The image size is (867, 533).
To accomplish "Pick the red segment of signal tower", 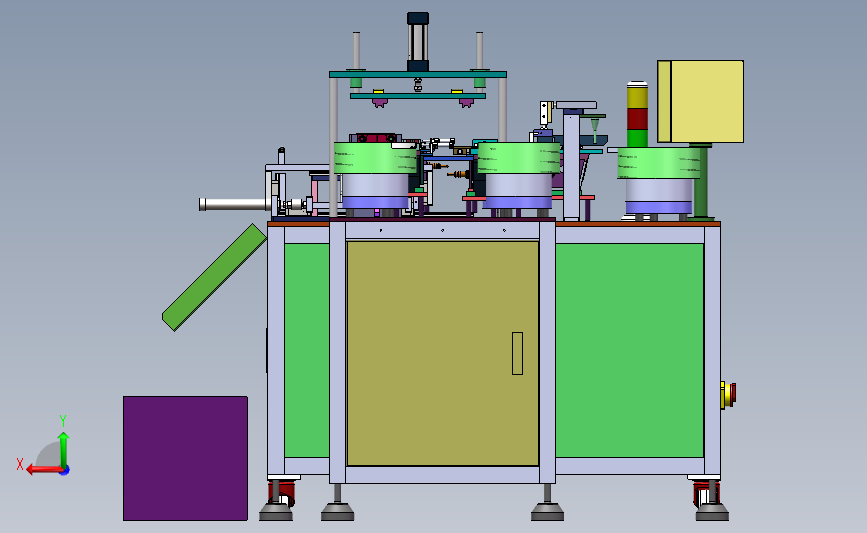I will (637, 119).
